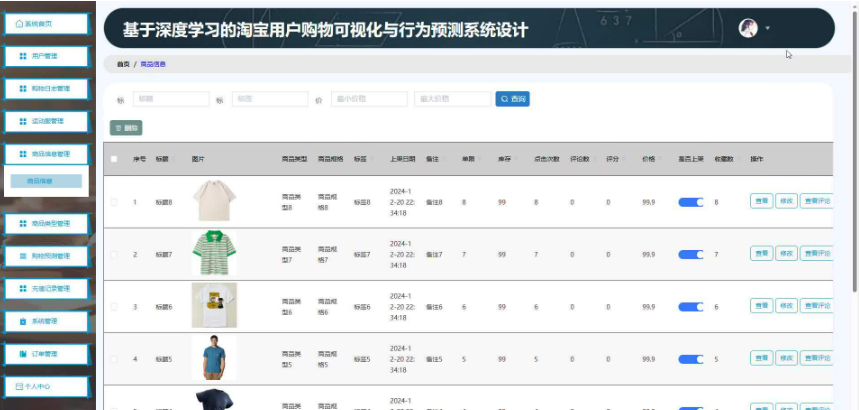The height and width of the screenshot is (410, 859).
Task: Focus the 标题 search input
Action: [x=171, y=99]
